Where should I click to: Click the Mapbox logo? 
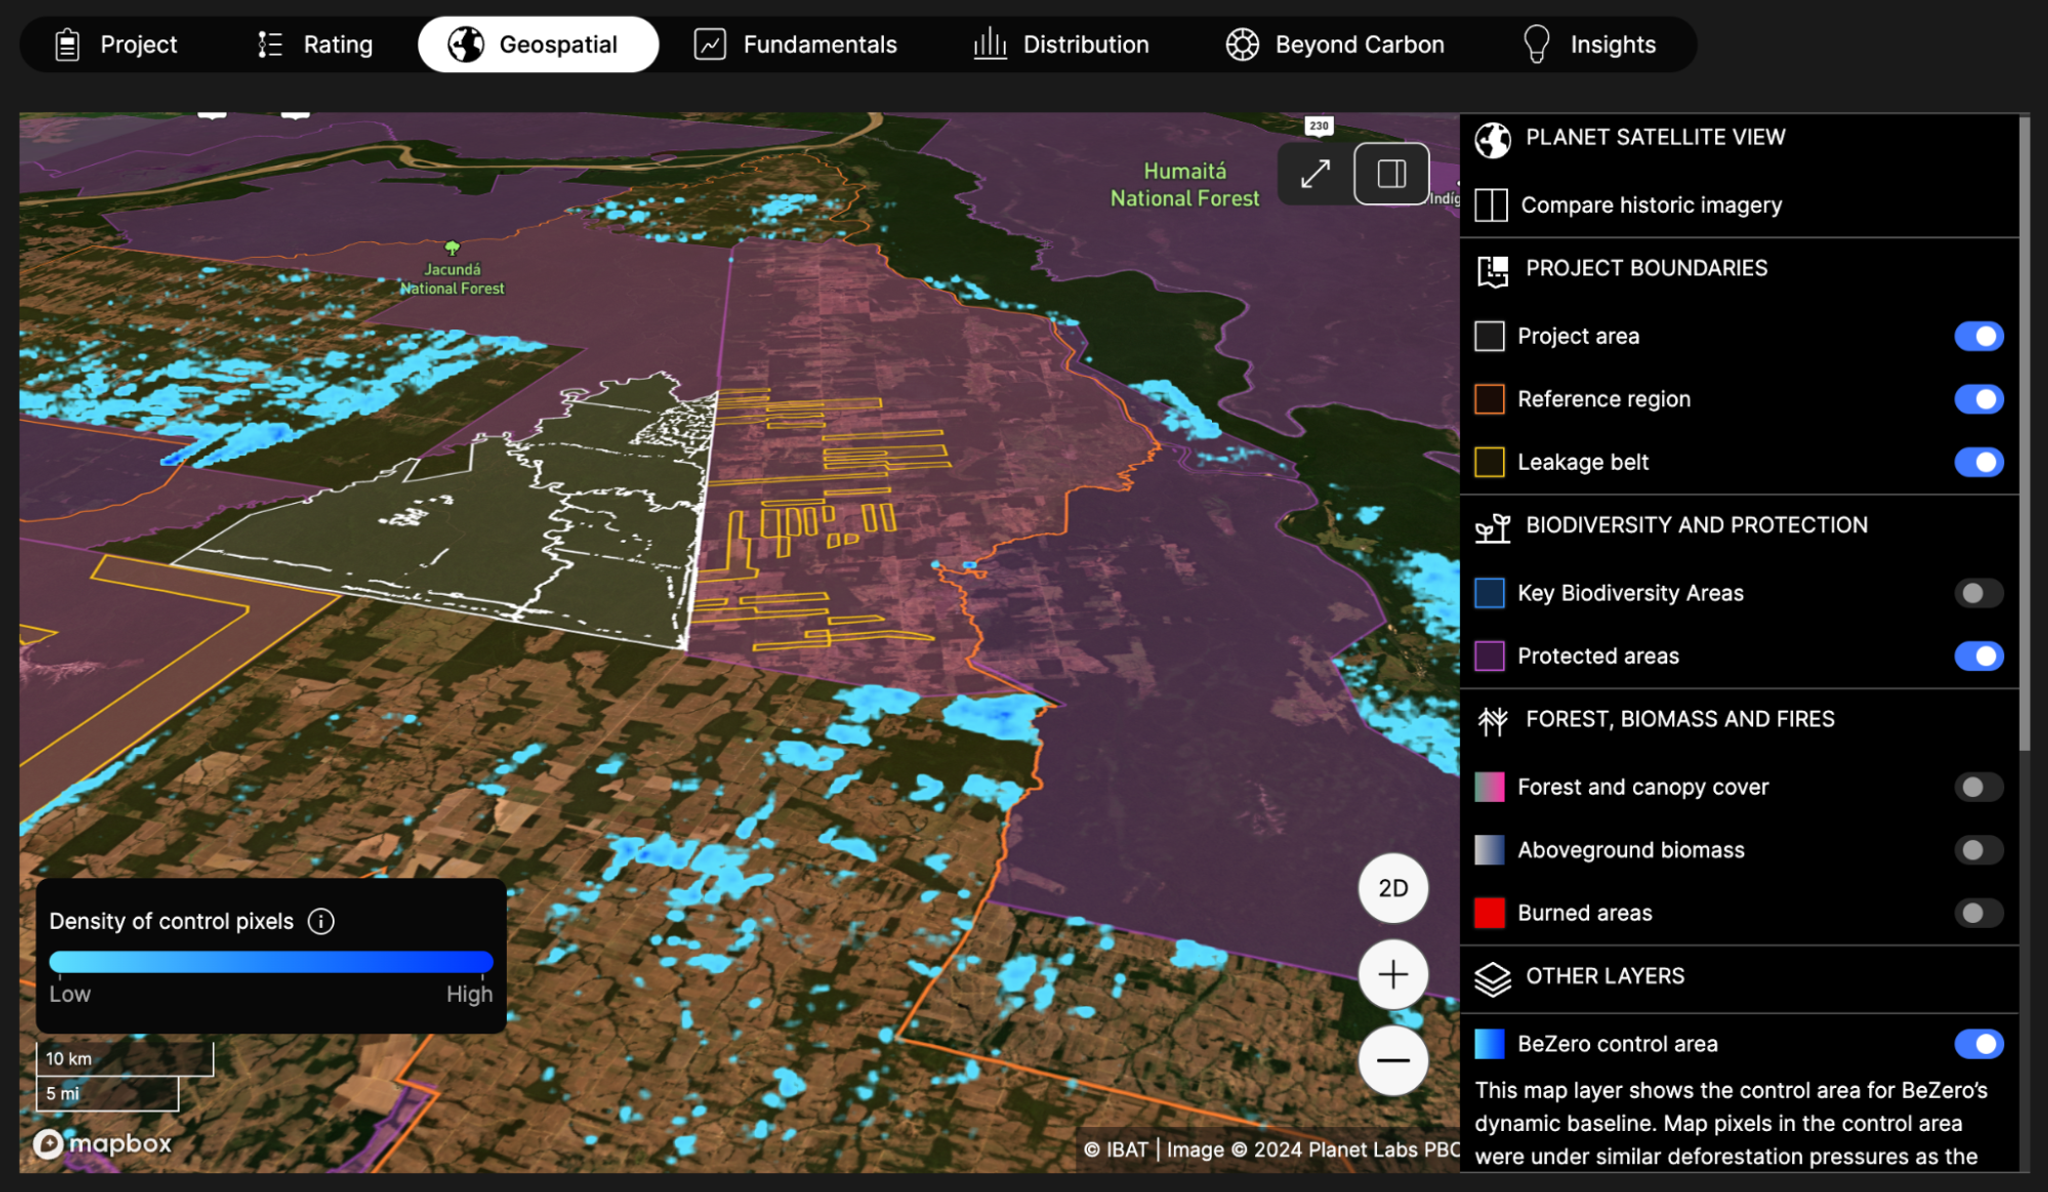coord(103,1143)
